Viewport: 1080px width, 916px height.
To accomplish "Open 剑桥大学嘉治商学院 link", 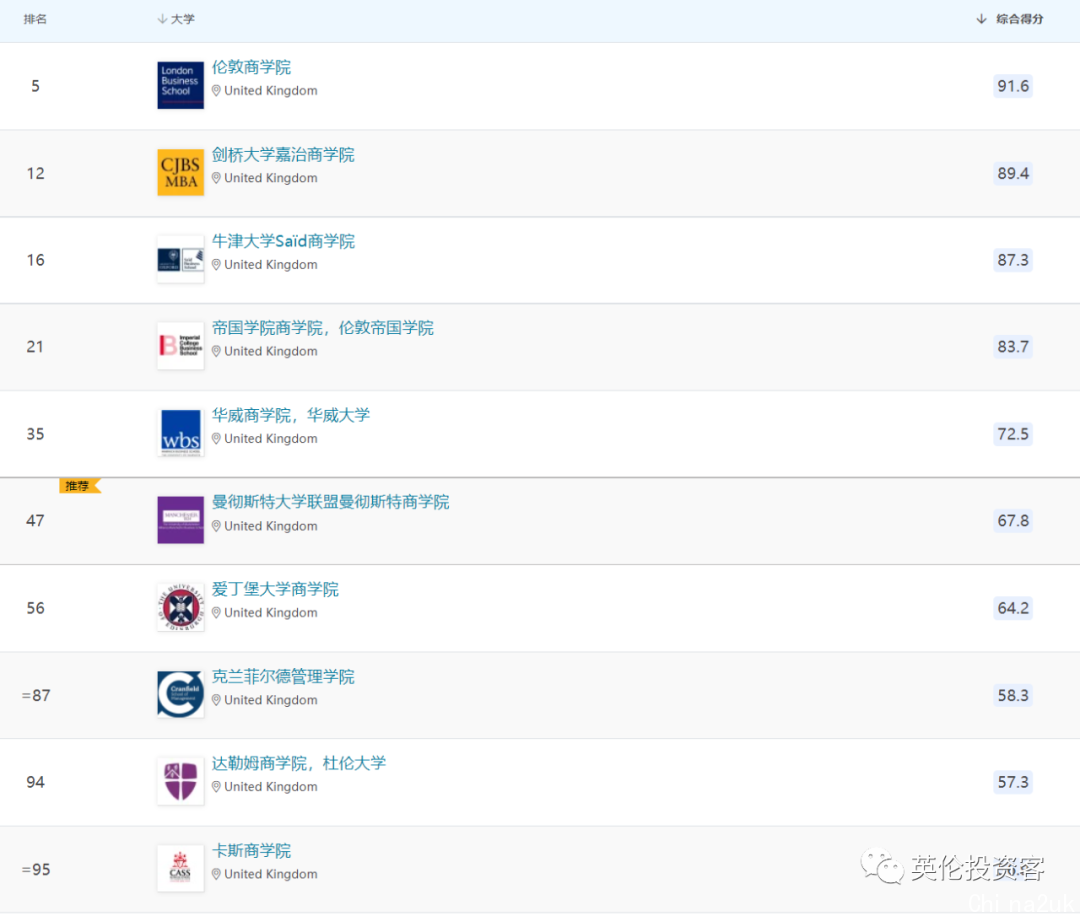I will (x=283, y=155).
